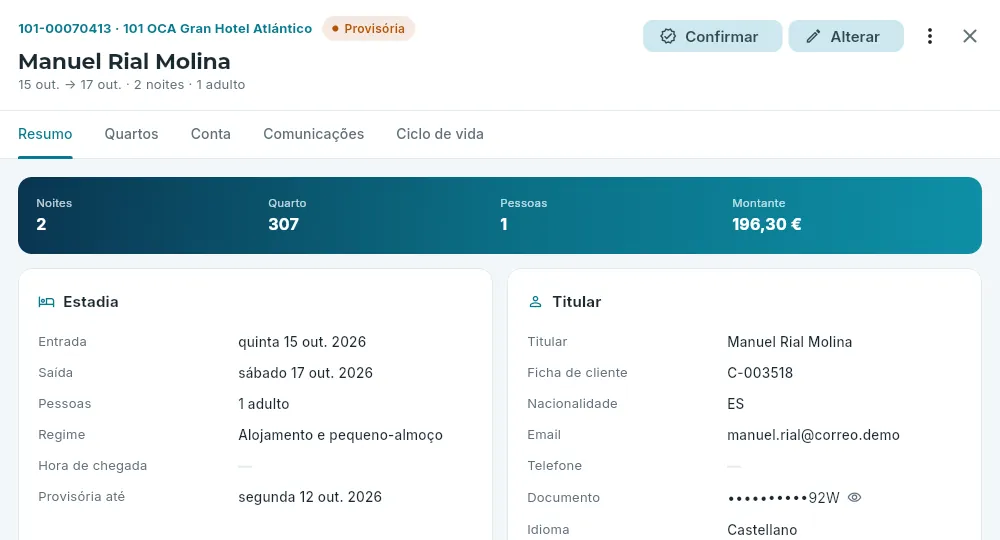Viewport: 1000px width, 540px height.
Task: Confirm the provisional reservation
Action: pos(712,36)
